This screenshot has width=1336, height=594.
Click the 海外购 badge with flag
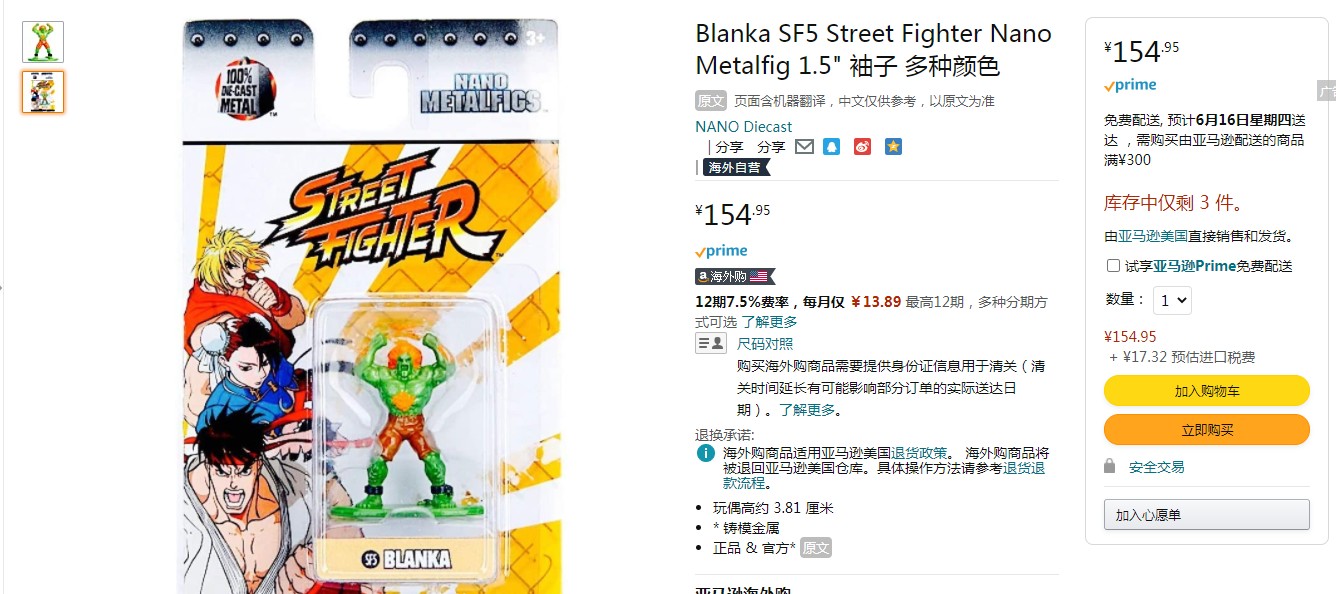[x=735, y=277]
